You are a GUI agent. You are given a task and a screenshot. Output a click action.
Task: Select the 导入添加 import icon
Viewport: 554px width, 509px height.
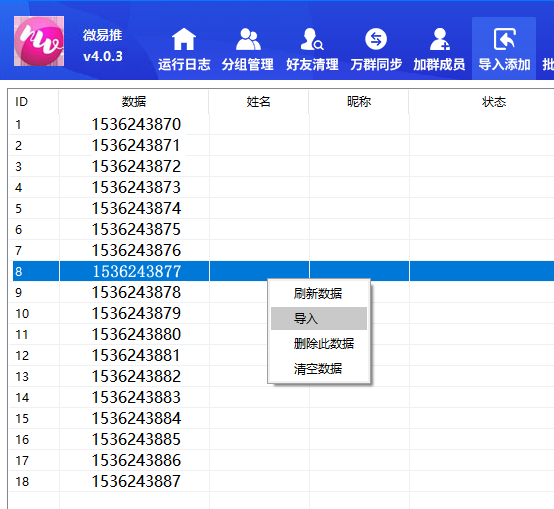[504, 39]
